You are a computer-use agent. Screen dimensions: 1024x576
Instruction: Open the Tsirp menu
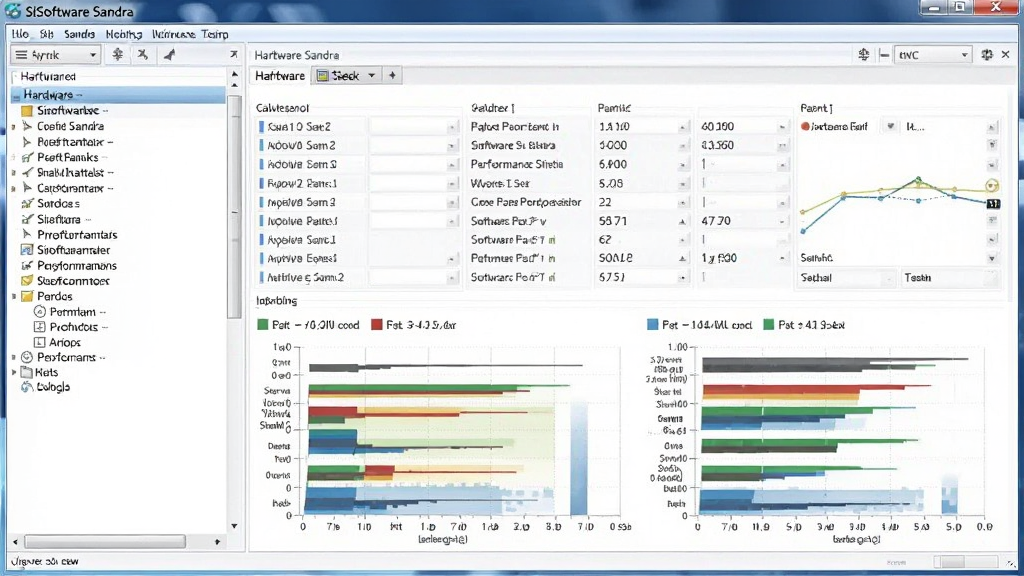pos(215,34)
